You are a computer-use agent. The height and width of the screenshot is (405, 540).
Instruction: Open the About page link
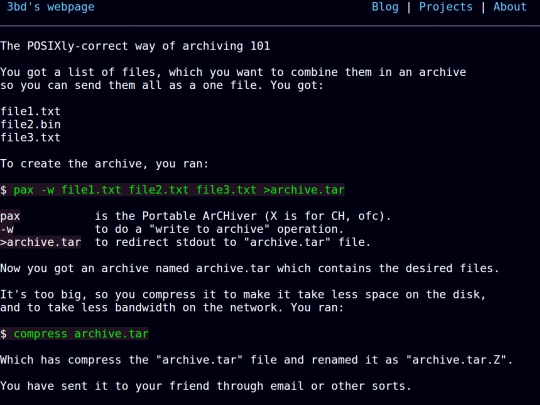(x=510, y=7)
